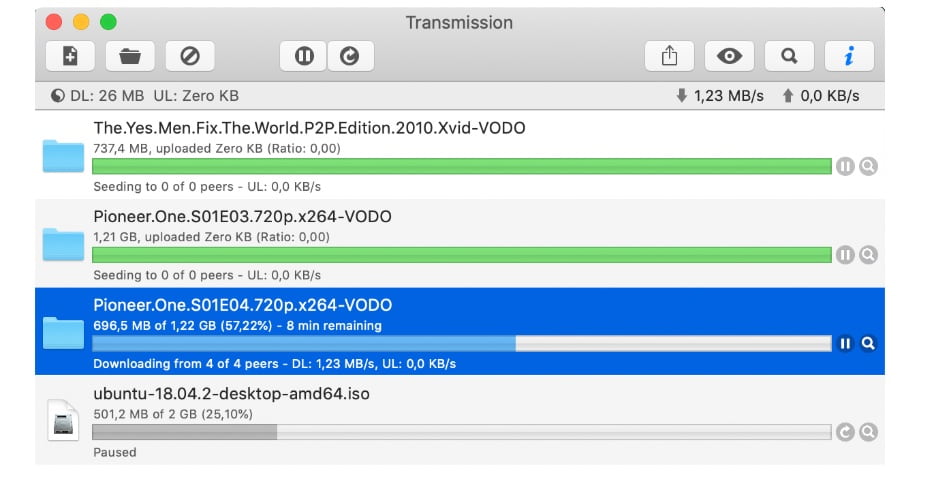925x488 pixels.
Task: Open a torrent file using folder icon
Action: (129, 56)
